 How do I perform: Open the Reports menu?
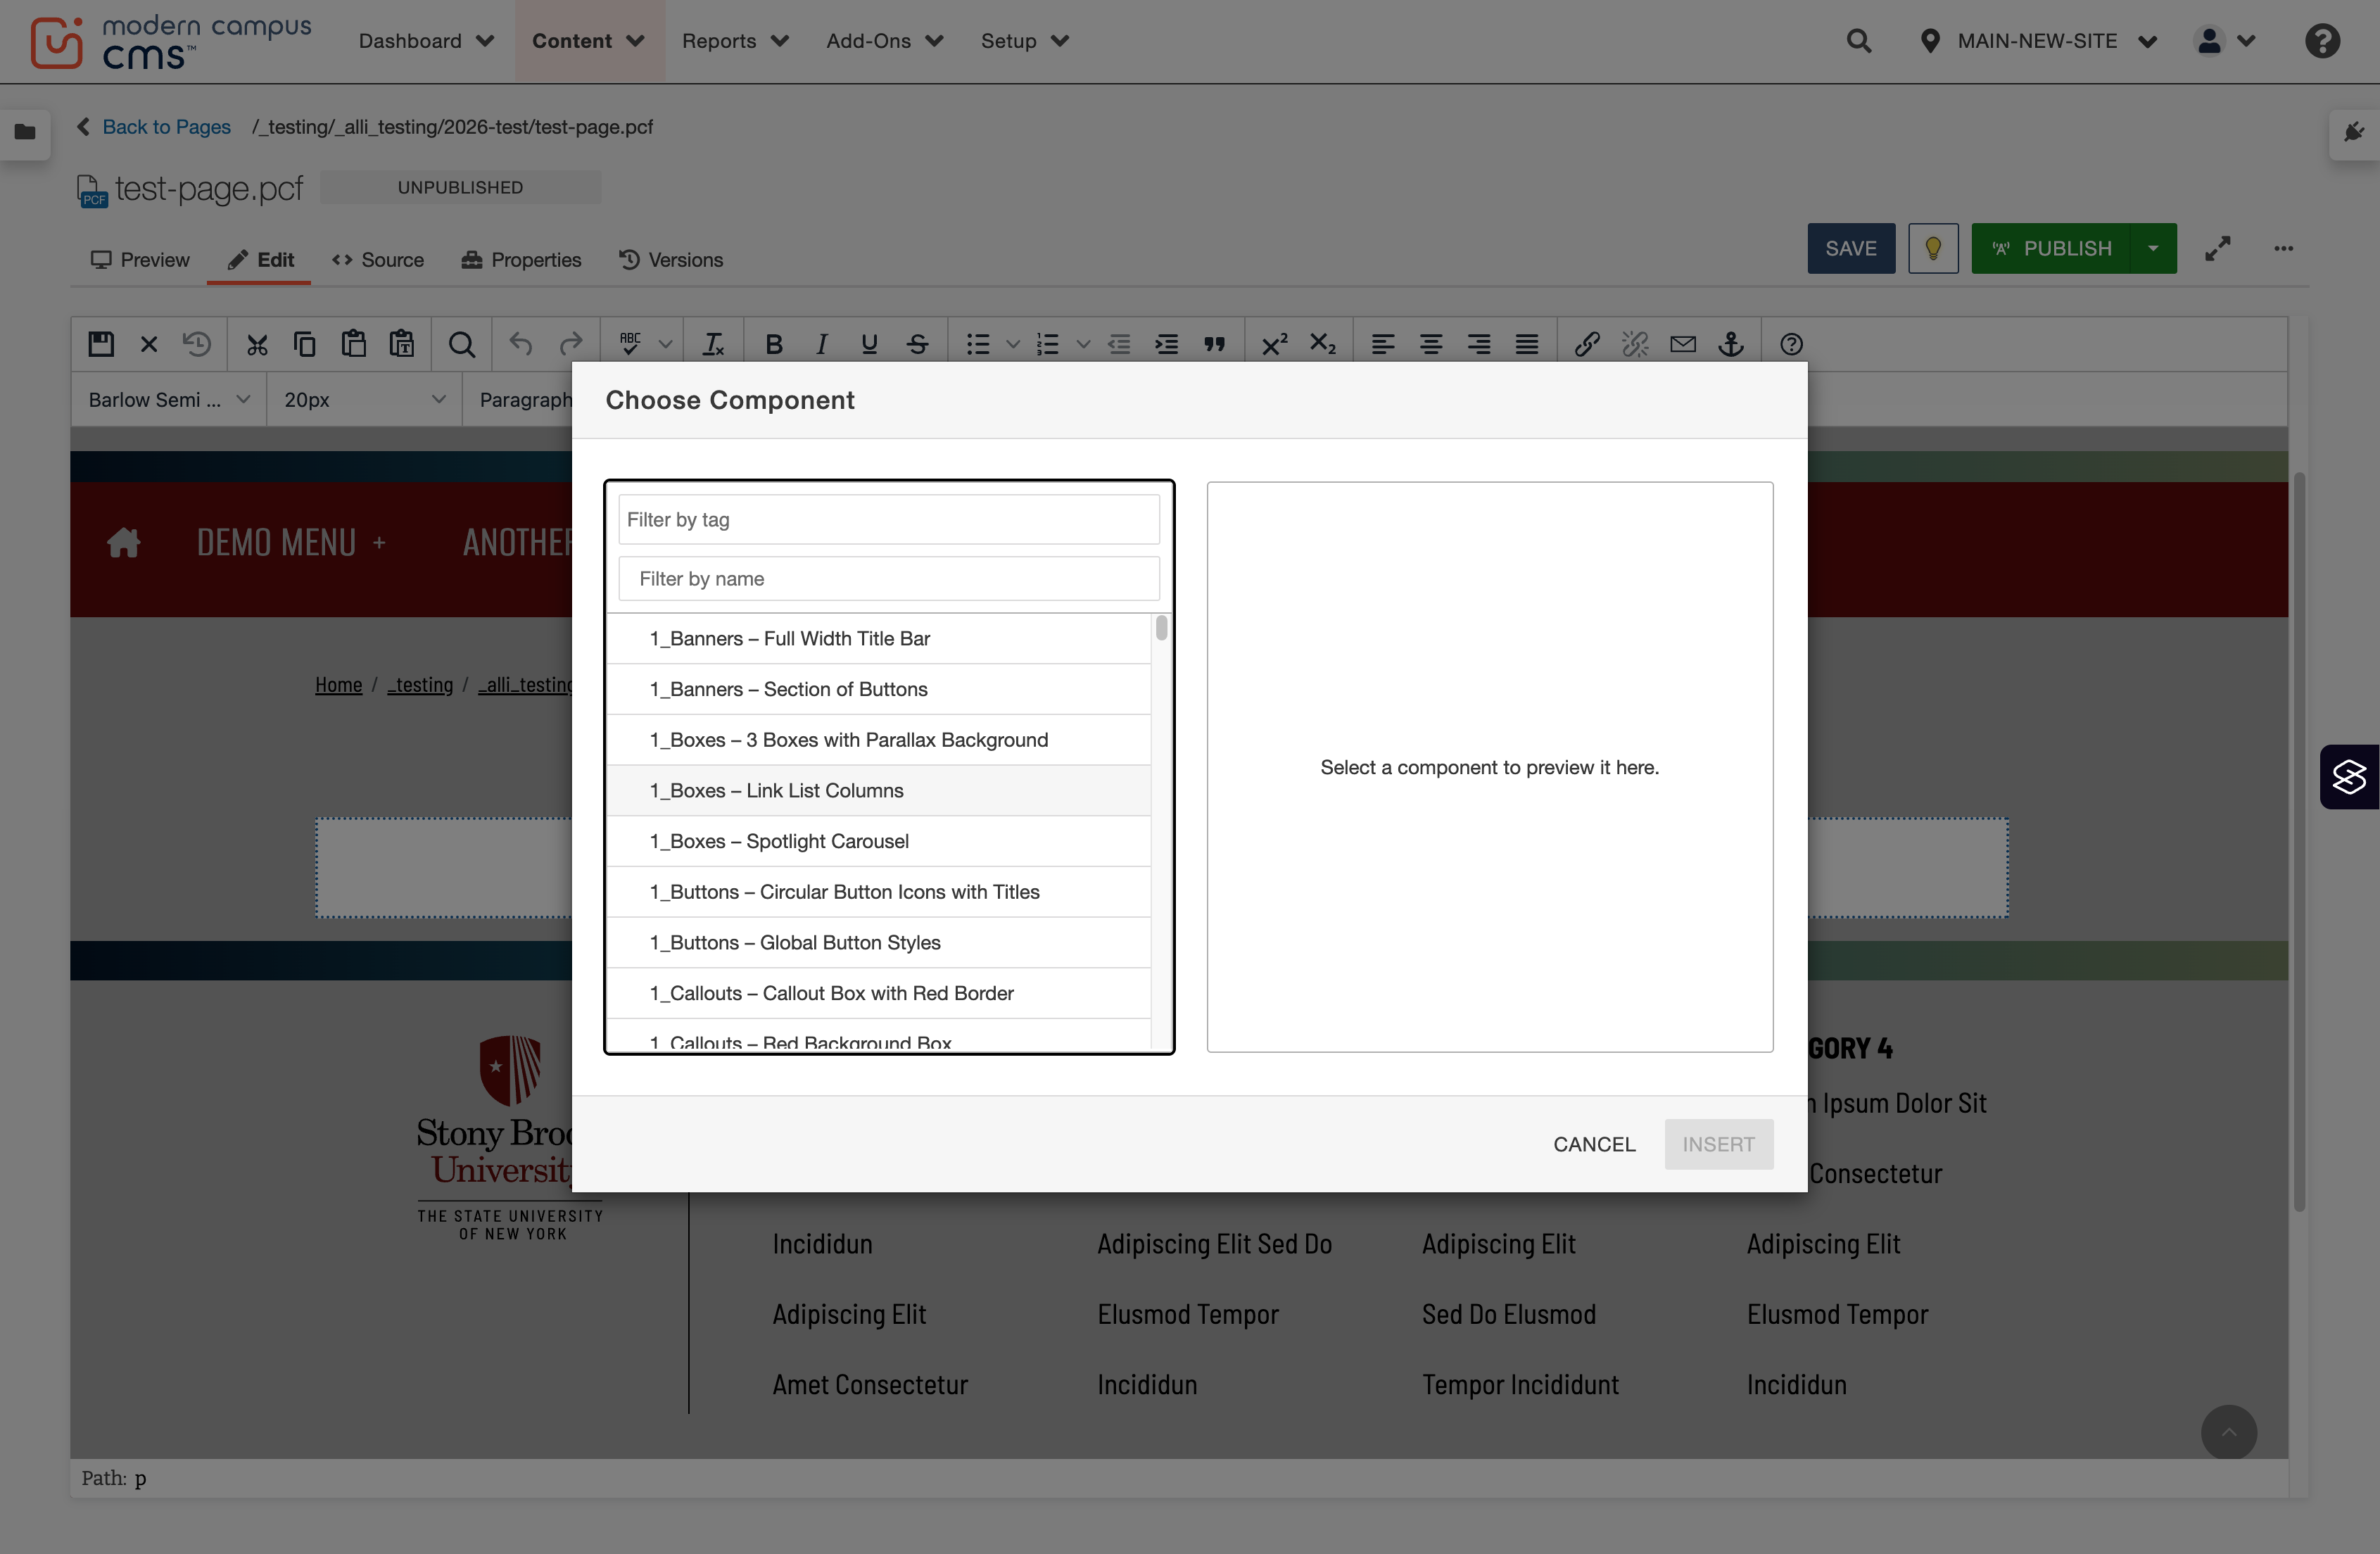pos(735,41)
